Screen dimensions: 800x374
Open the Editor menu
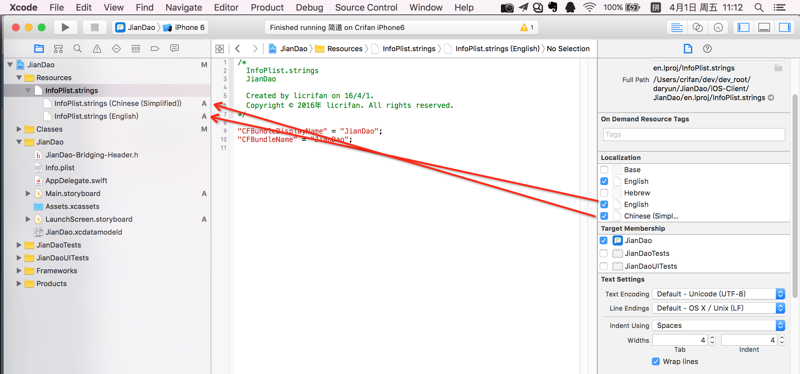[x=226, y=8]
